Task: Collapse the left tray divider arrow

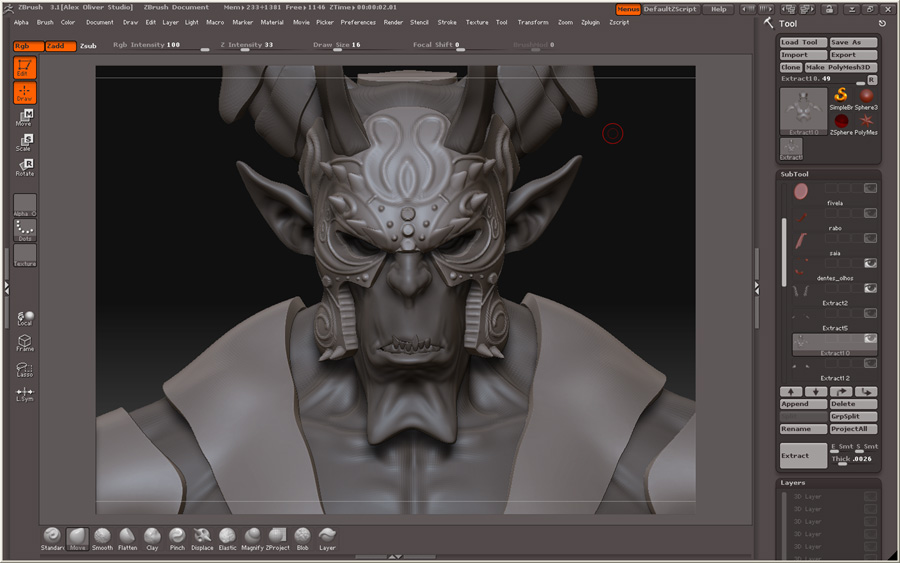Action: [6, 286]
